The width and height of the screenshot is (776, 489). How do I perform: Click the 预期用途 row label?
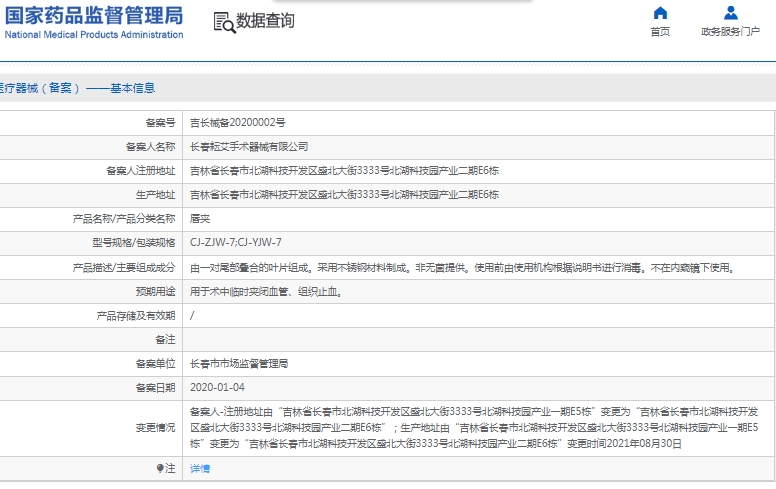[x=155, y=292]
